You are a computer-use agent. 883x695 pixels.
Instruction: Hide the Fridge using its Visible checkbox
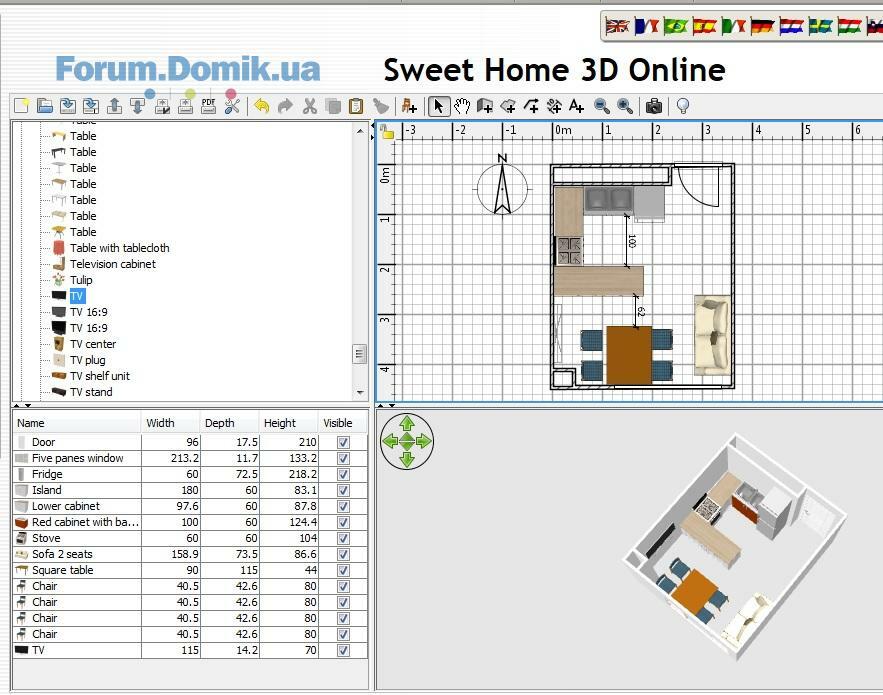pos(343,474)
